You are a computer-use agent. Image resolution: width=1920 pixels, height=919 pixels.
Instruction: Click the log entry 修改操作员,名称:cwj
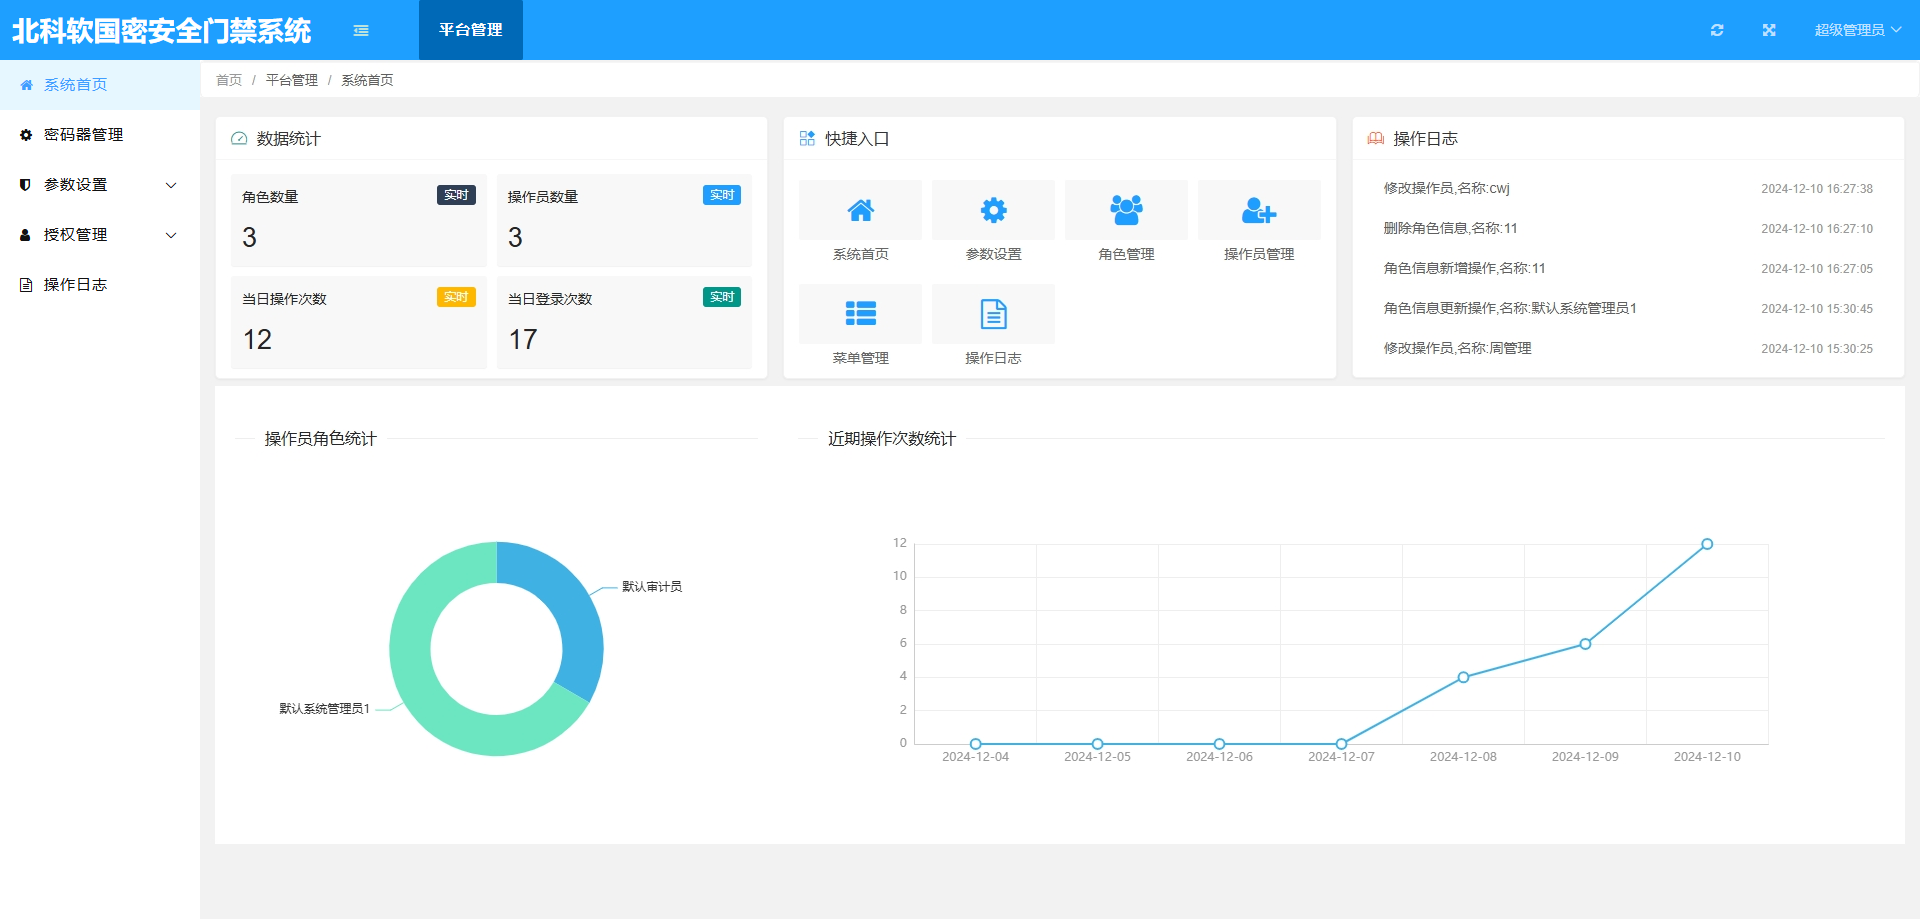pyautogui.click(x=1446, y=188)
